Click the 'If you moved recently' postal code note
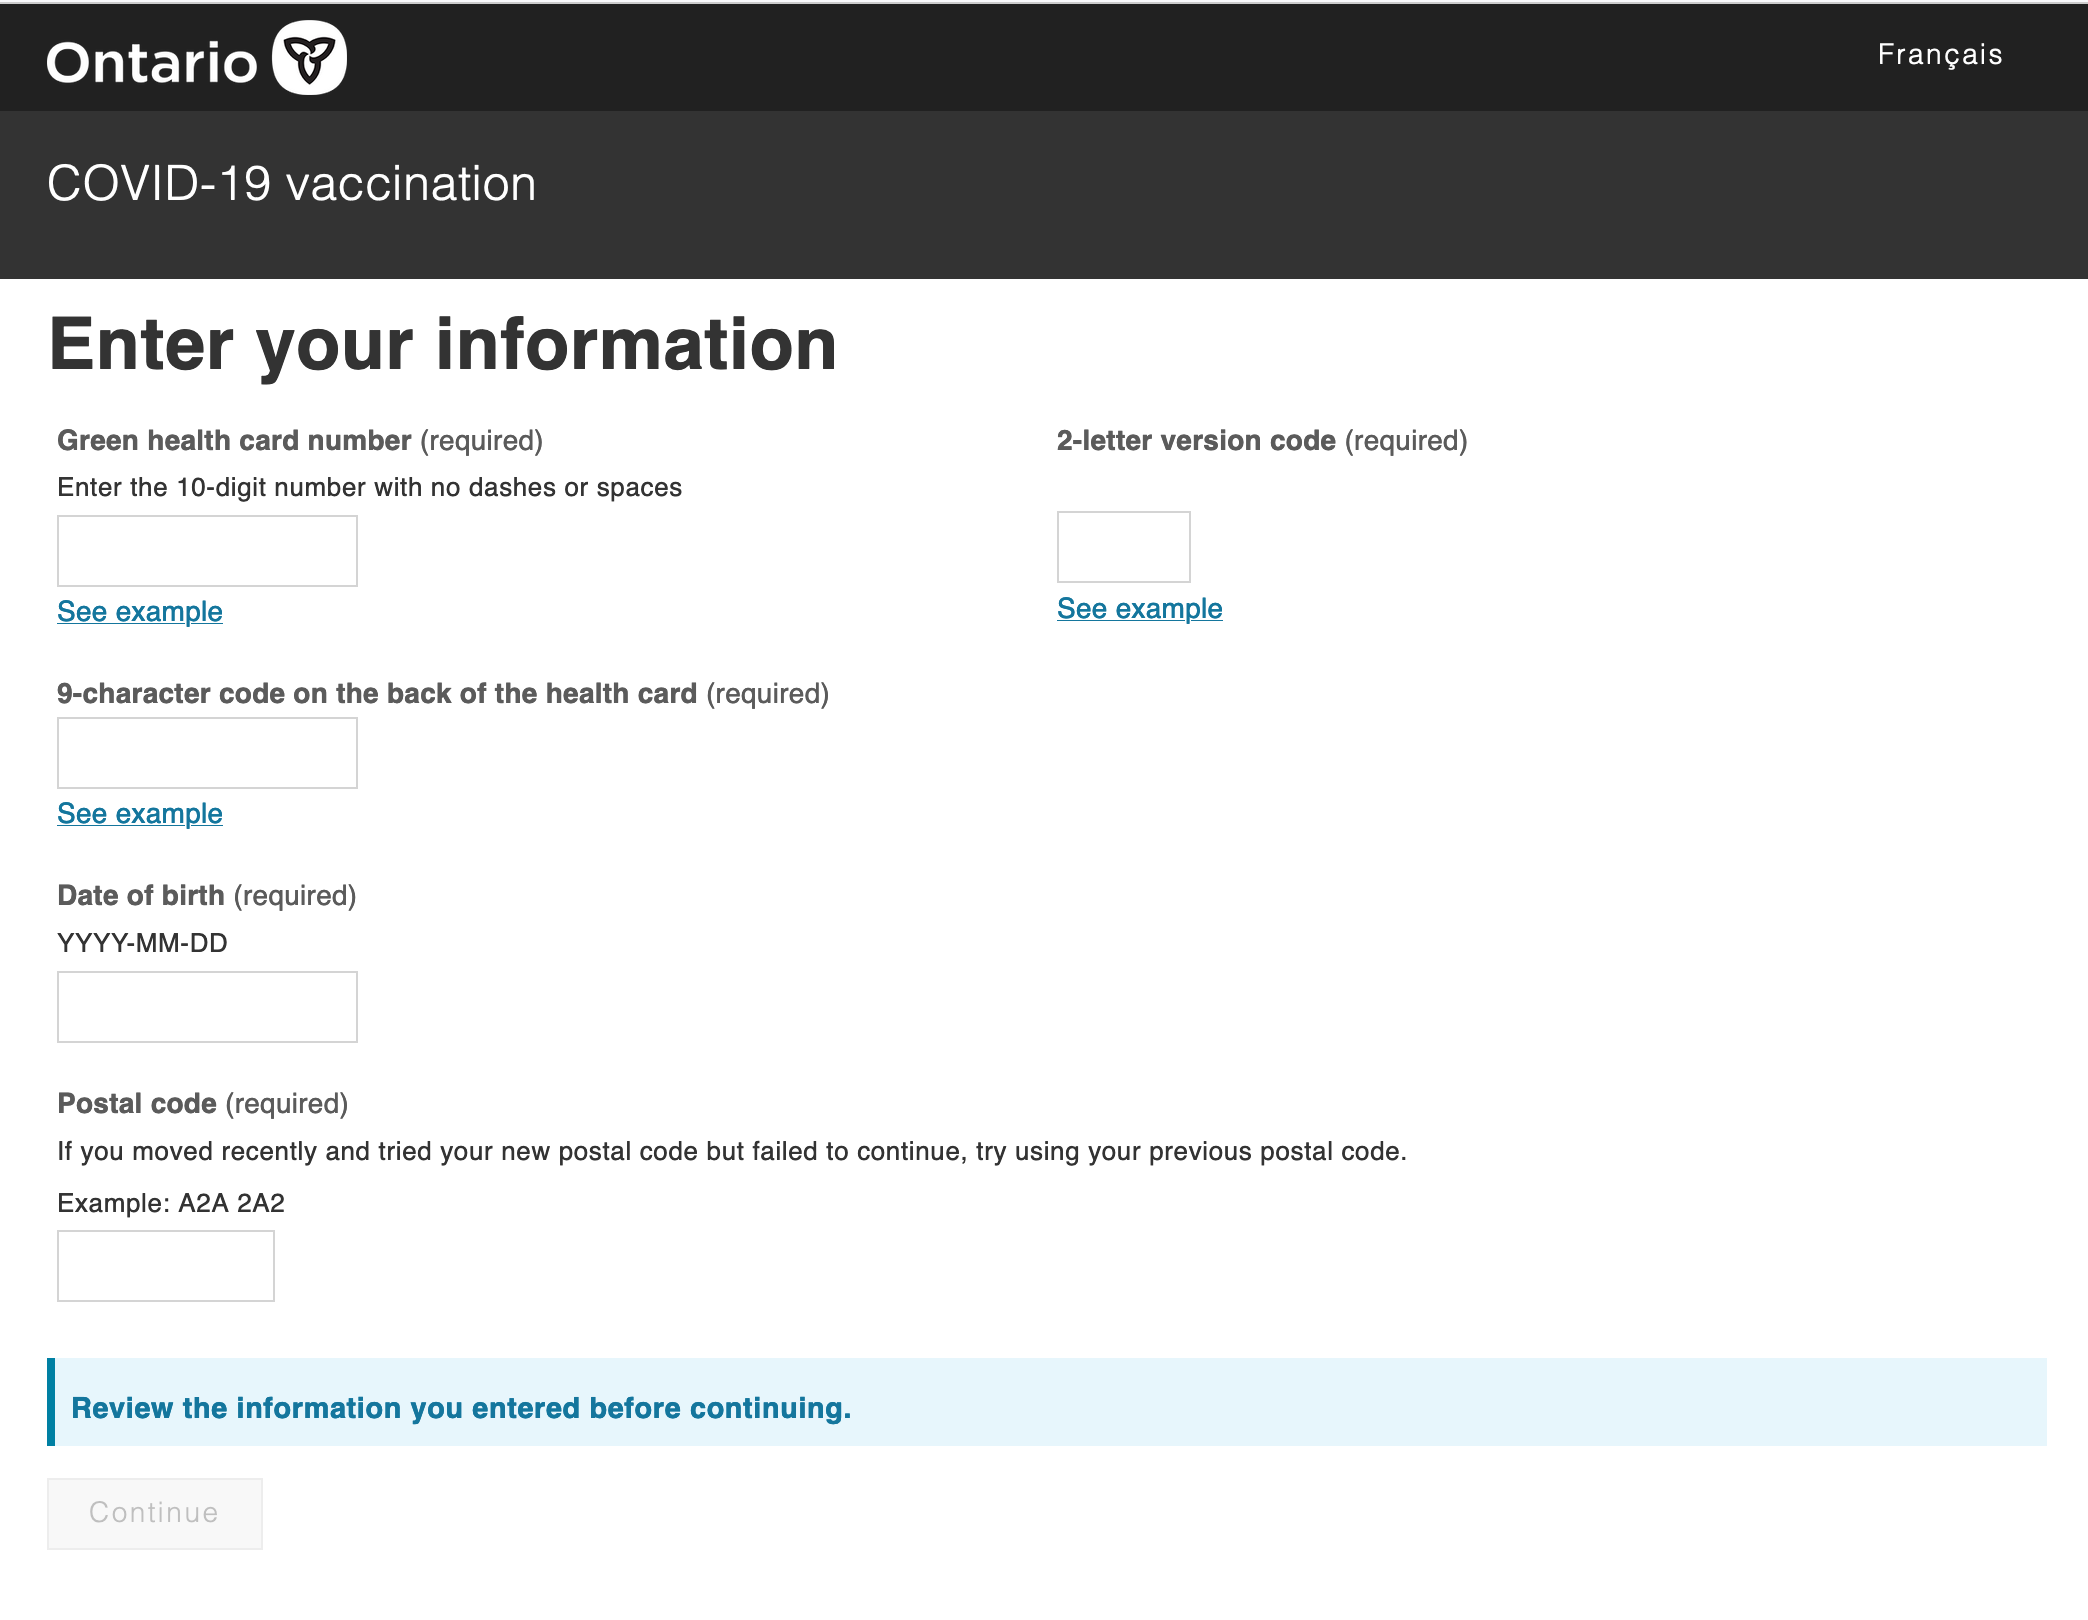 tap(732, 1152)
